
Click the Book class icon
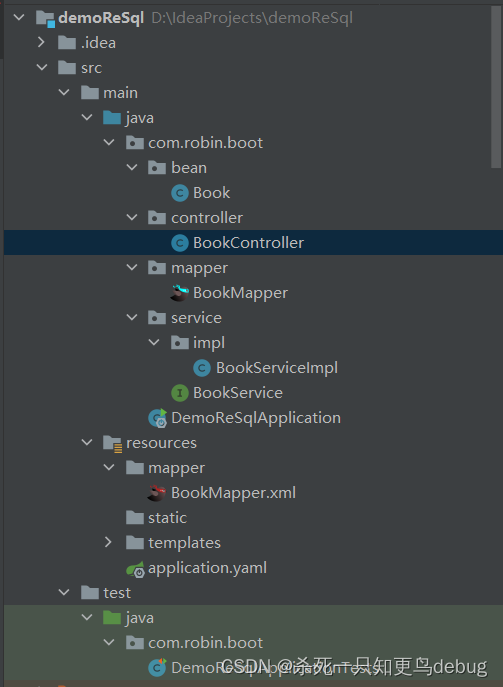(x=180, y=193)
